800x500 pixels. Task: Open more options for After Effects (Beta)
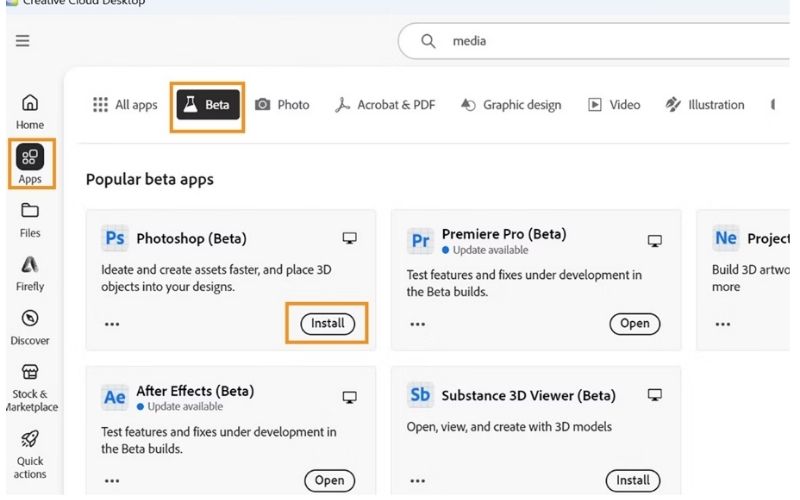pyautogui.click(x=112, y=481)
